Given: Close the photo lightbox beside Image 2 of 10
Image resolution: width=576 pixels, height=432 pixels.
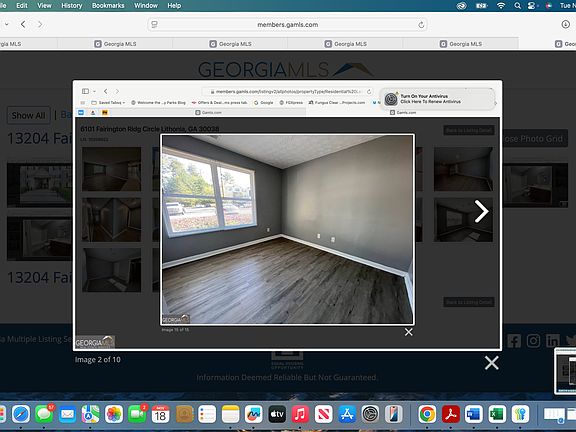Looking at the screenshot, I should coord(492,363).
